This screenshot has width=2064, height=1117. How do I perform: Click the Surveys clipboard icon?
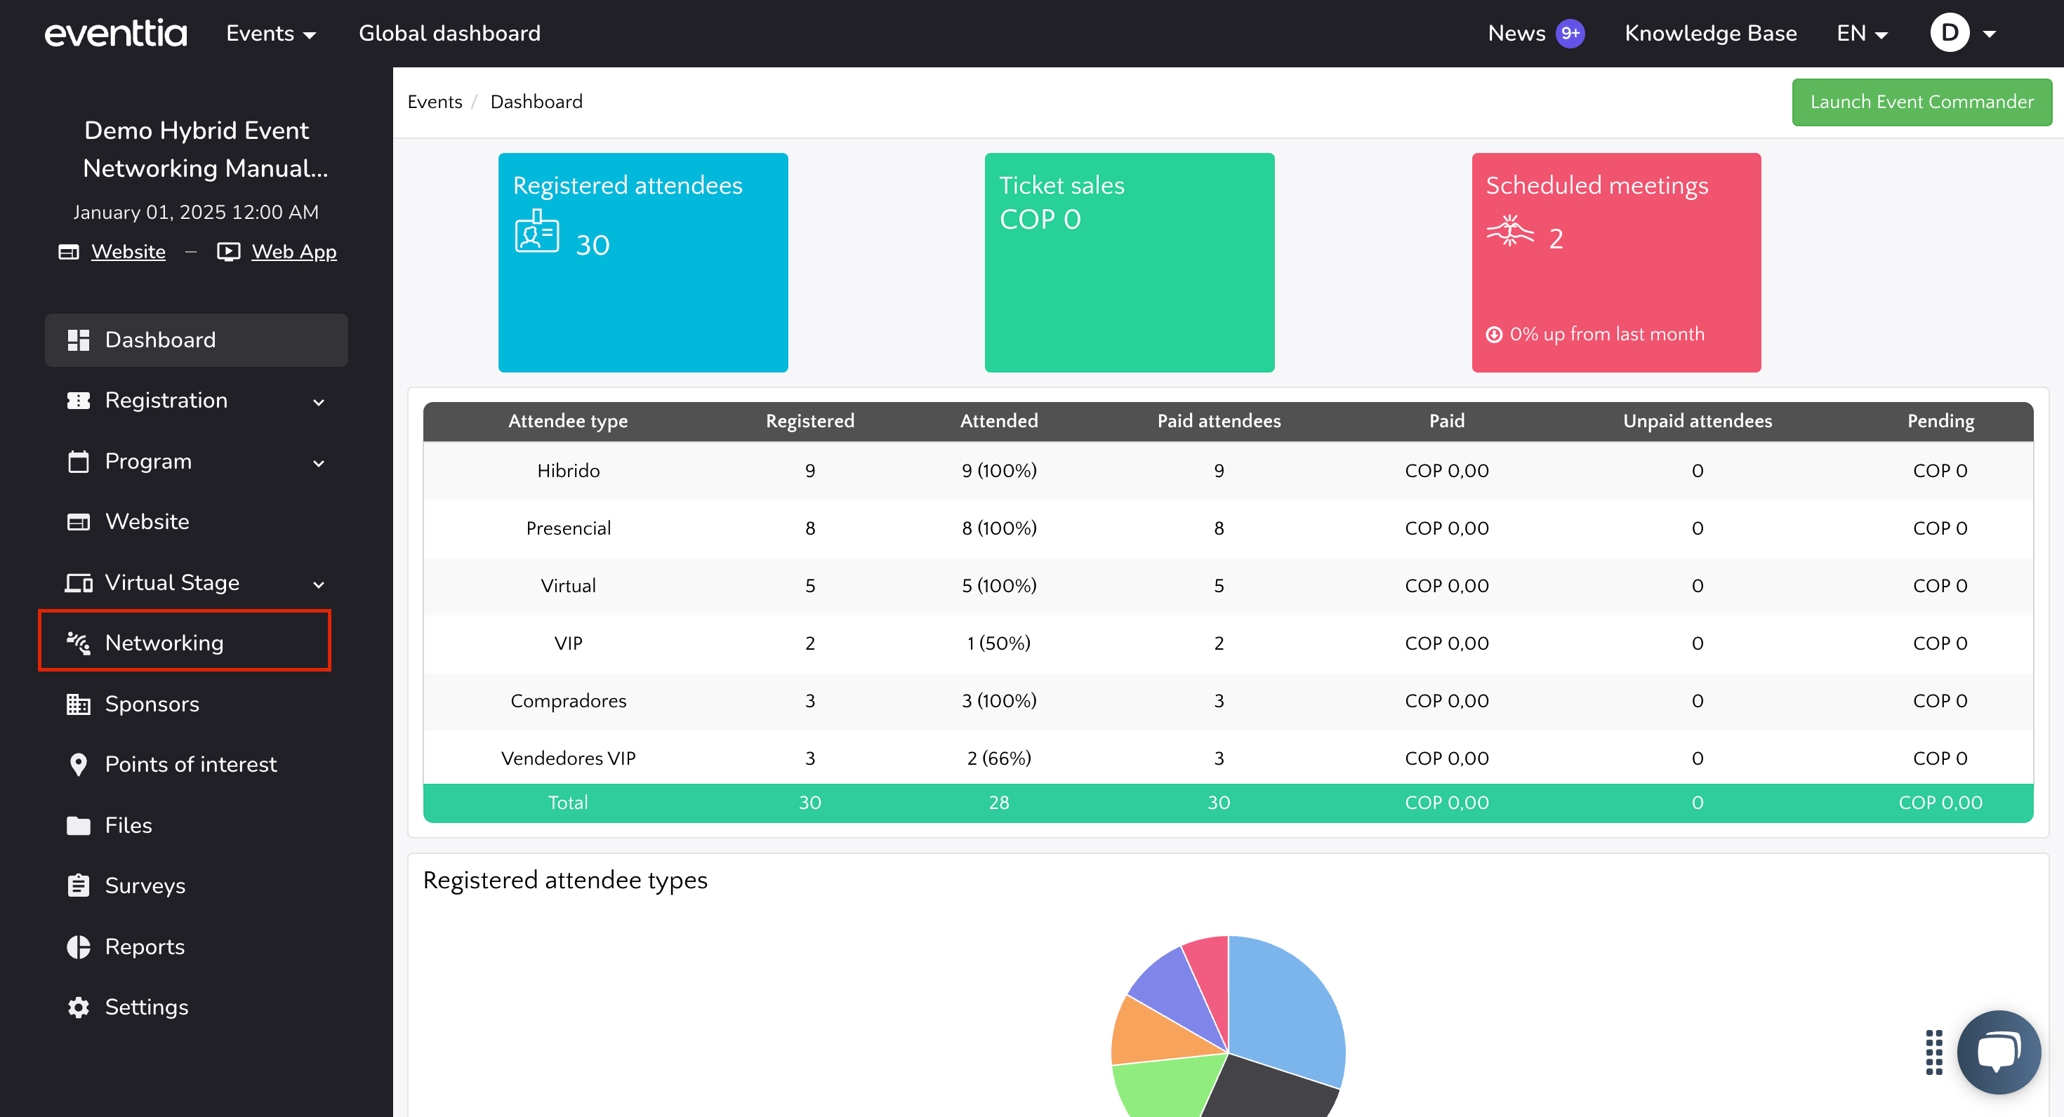pos(78,886)
